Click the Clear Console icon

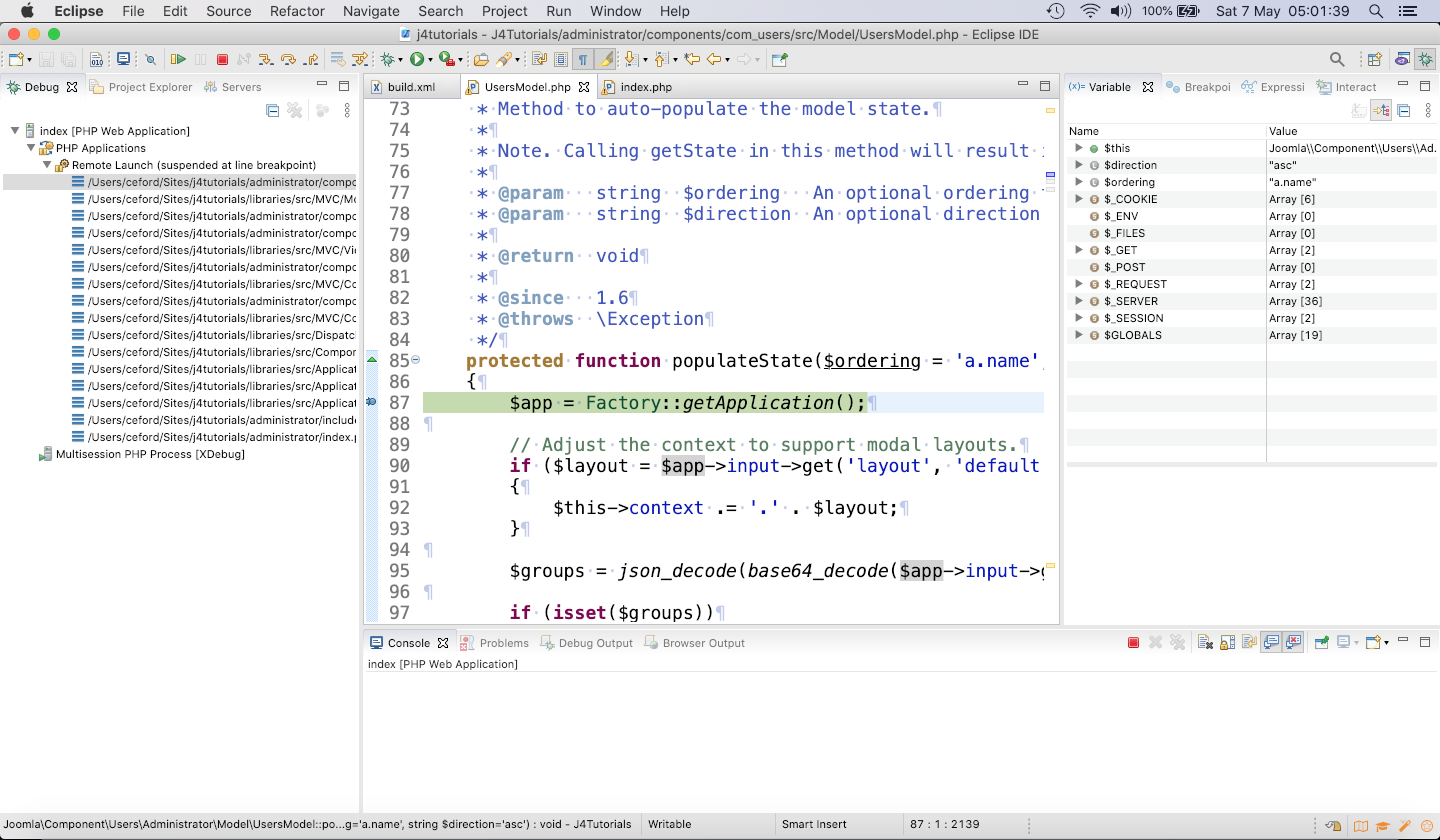(1205, 642)
